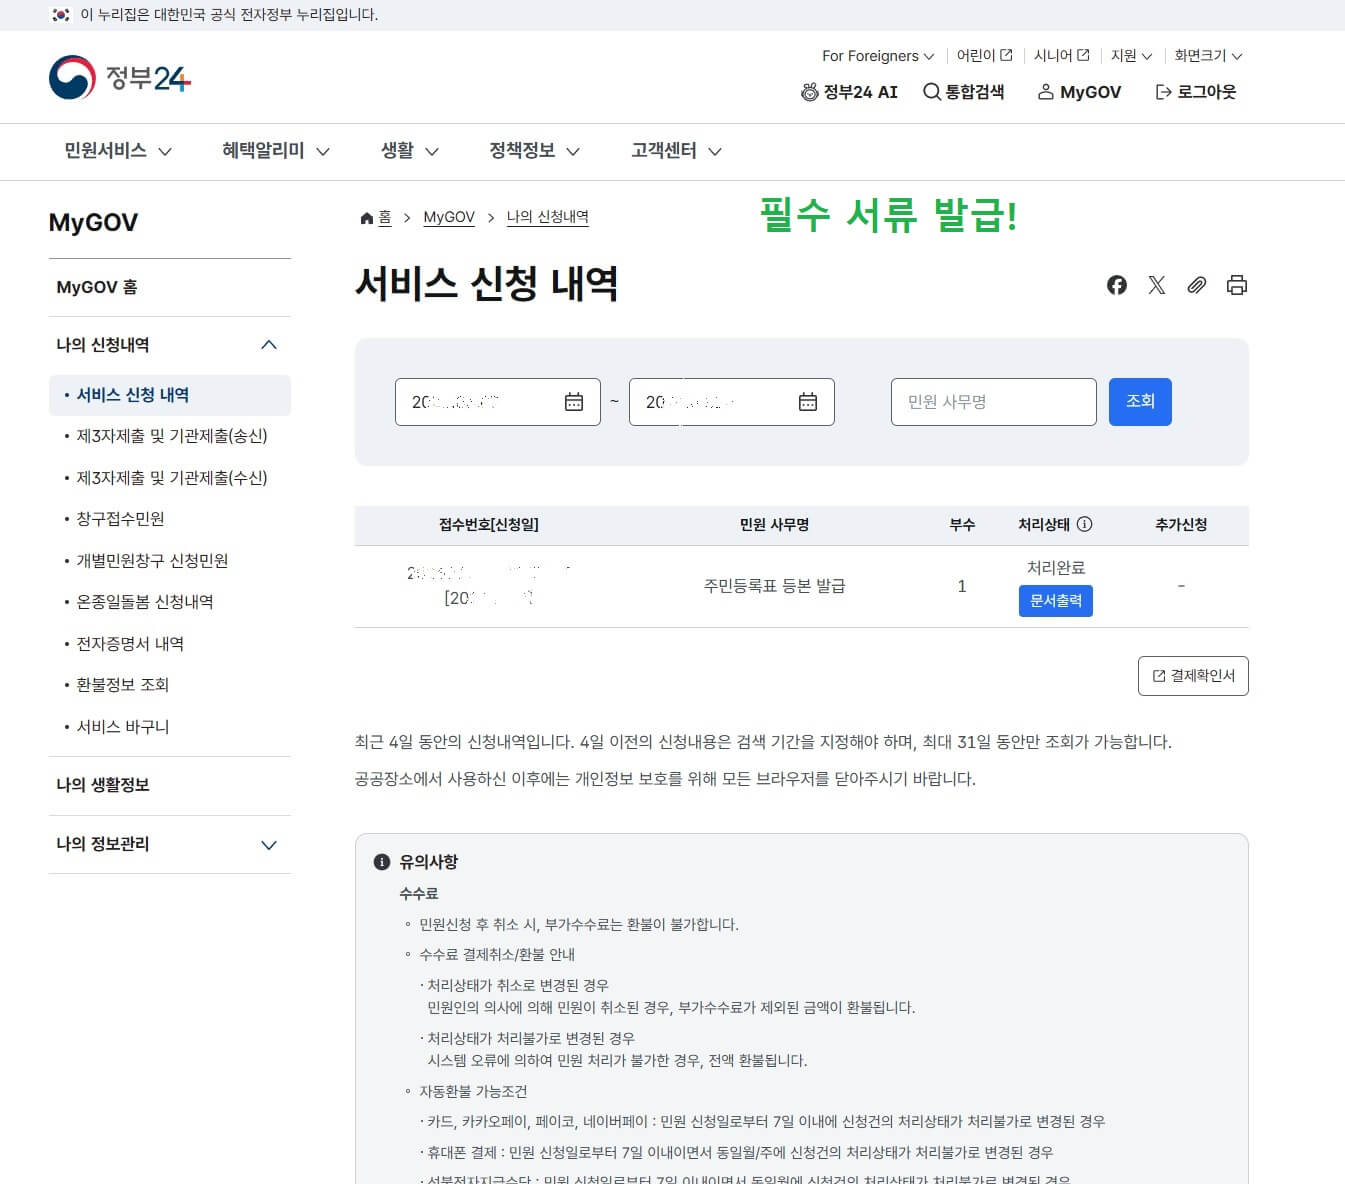
Task: Open the 생활 menu
Action: [x=410, y=151]
